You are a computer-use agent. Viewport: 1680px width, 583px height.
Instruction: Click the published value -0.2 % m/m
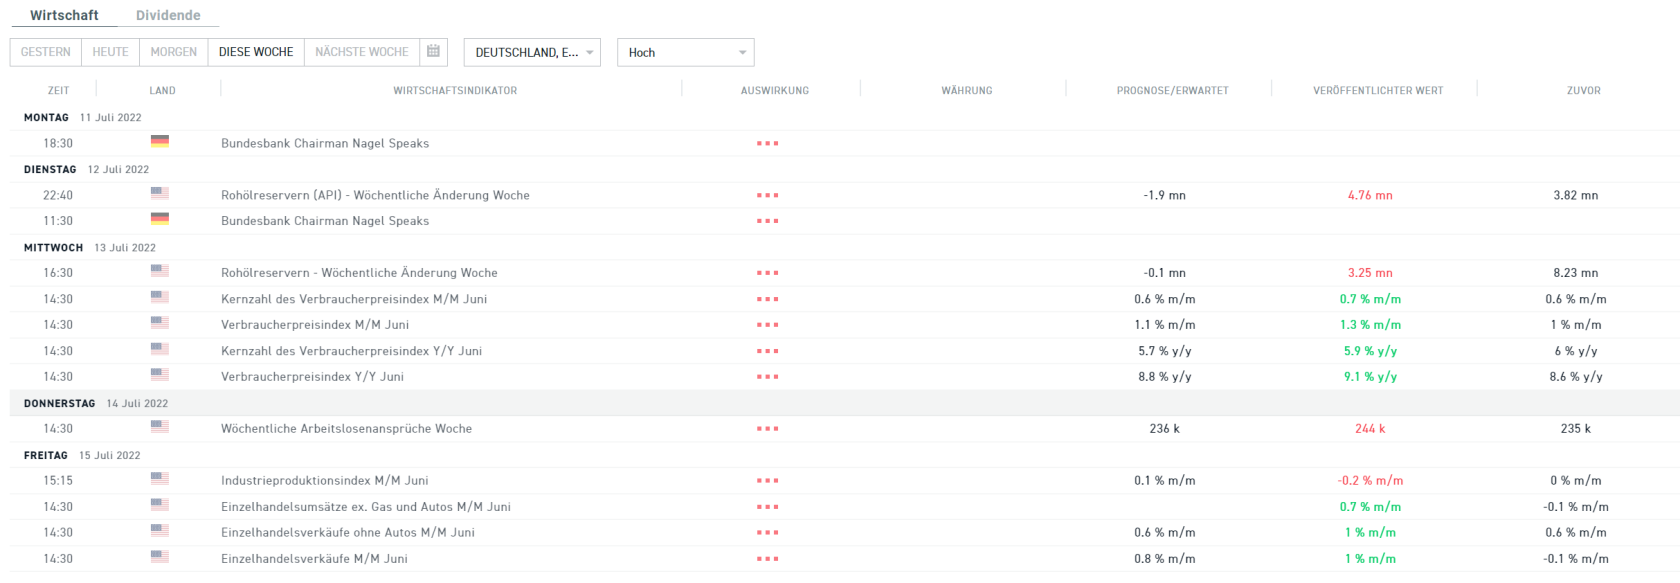point(1370,481)
